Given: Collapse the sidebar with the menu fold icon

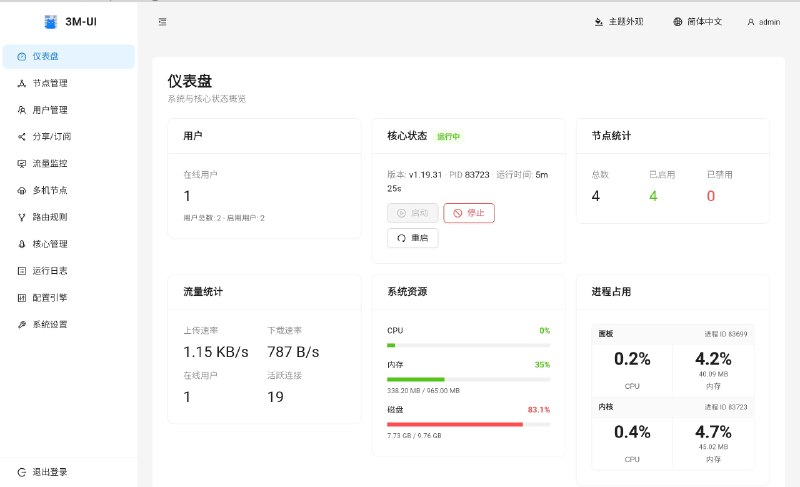Looking at the screenshot, I should [162, 22].
